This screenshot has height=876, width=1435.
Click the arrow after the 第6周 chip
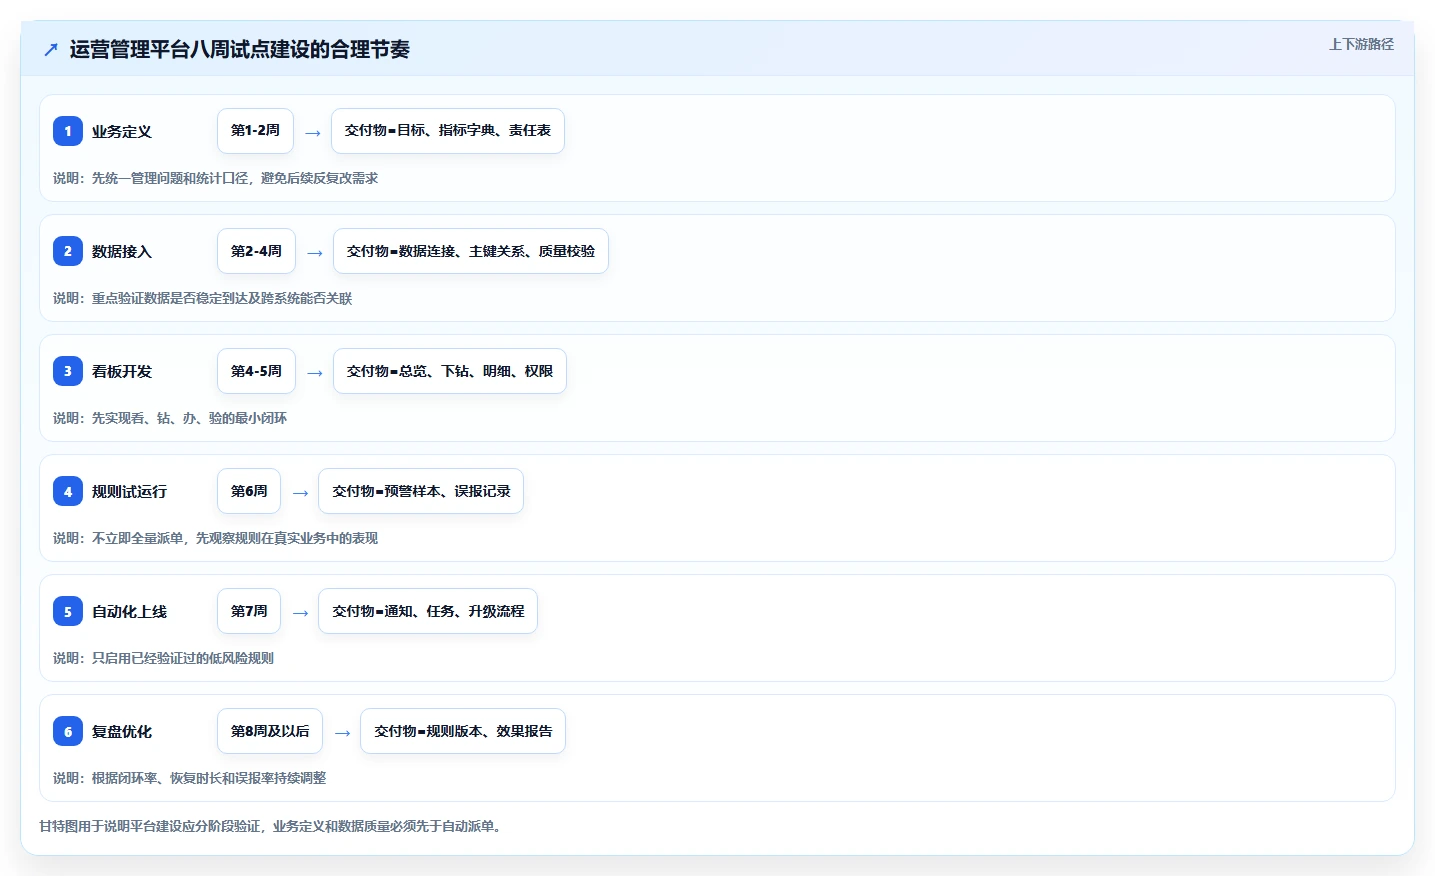(300, 493)
